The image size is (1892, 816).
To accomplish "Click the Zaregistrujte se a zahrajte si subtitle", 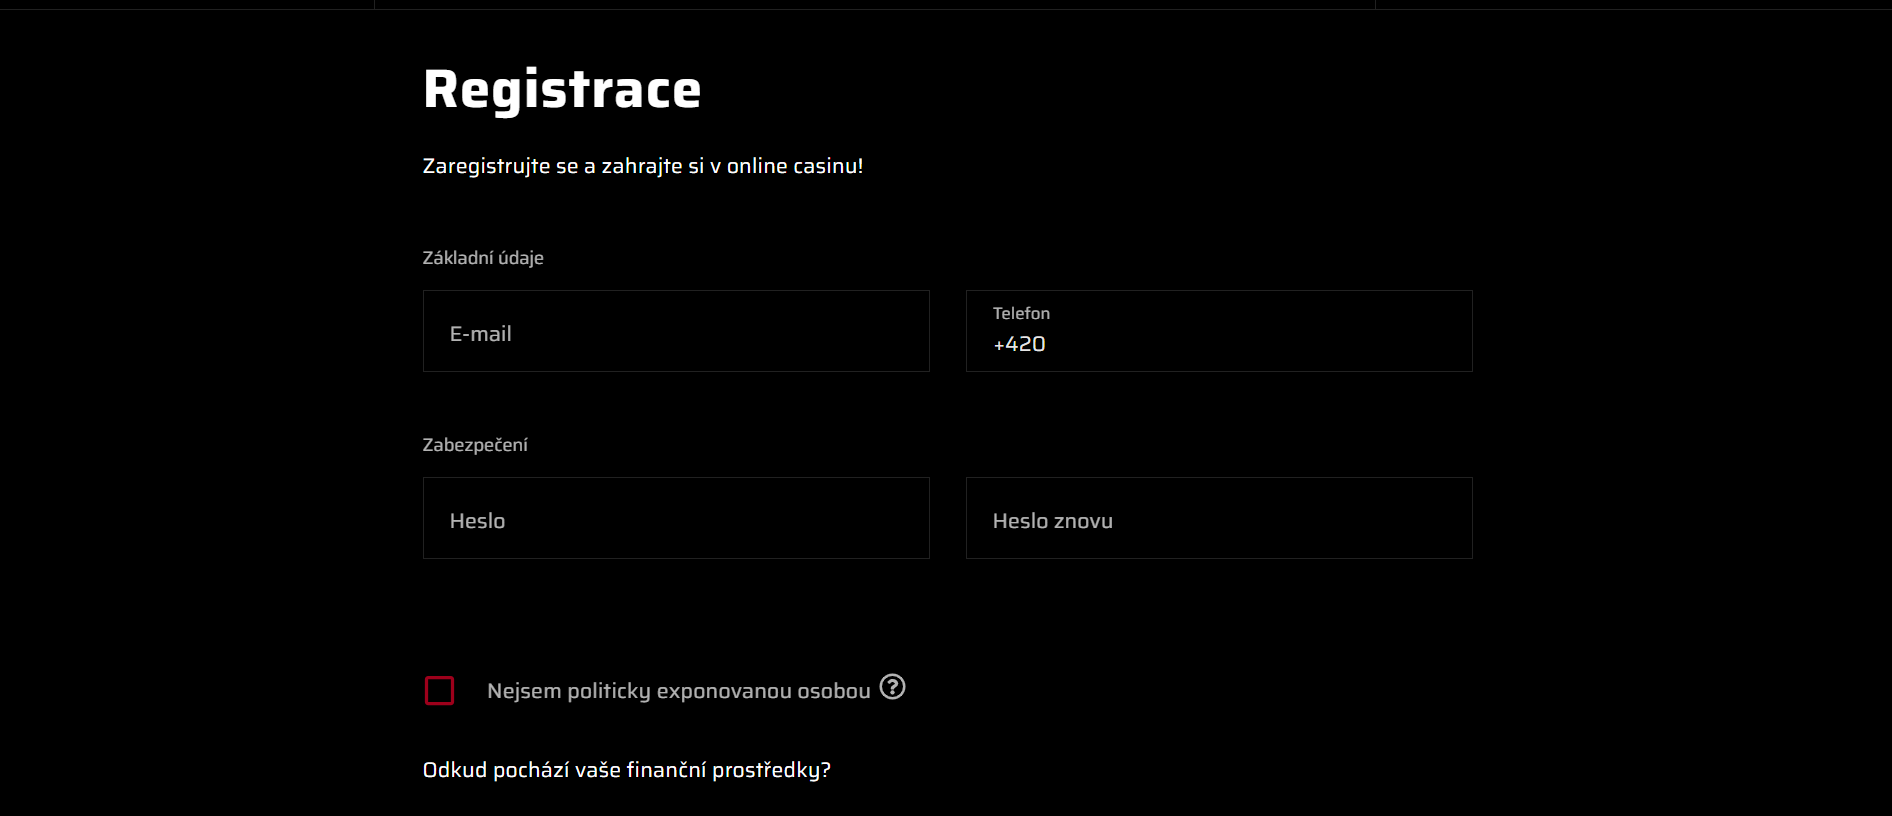I will coord(643,166).
